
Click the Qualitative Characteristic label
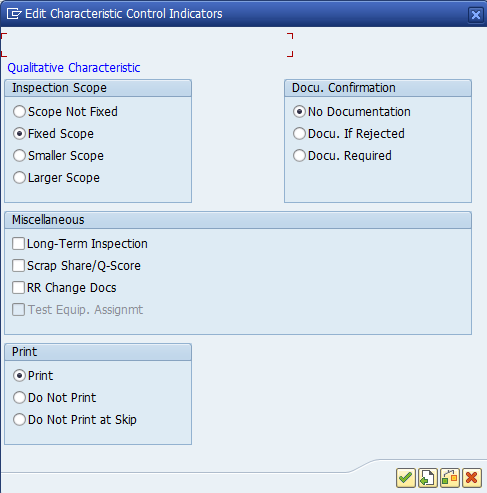pyautogui.click(x=74, y=68)
